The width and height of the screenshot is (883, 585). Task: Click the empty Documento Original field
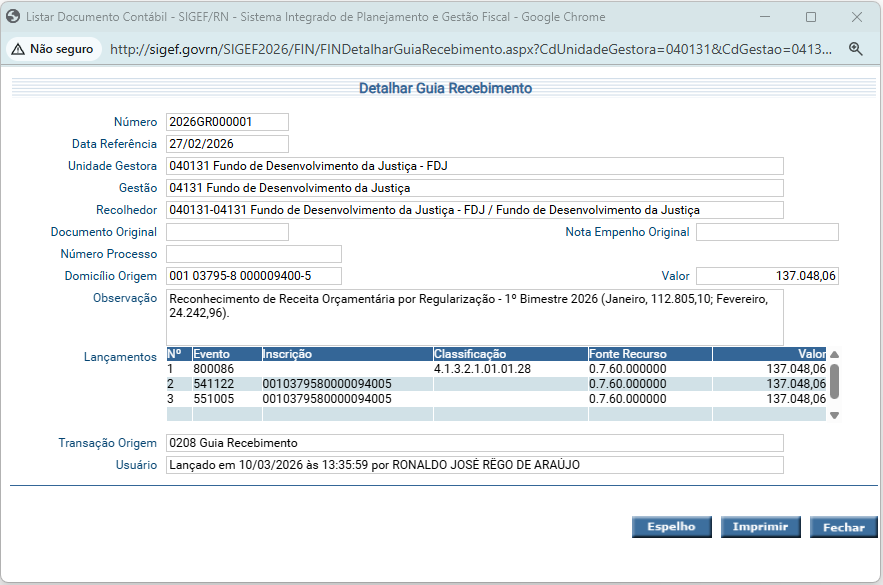coord(227,232)
